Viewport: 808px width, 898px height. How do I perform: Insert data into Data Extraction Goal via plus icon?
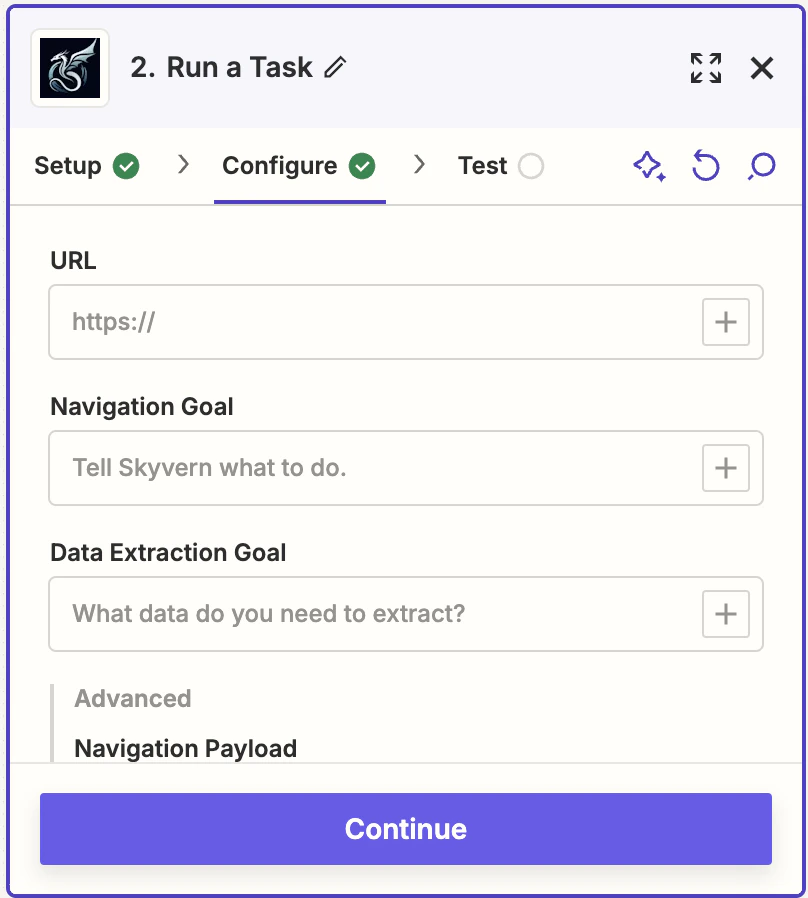pos(726,614)
